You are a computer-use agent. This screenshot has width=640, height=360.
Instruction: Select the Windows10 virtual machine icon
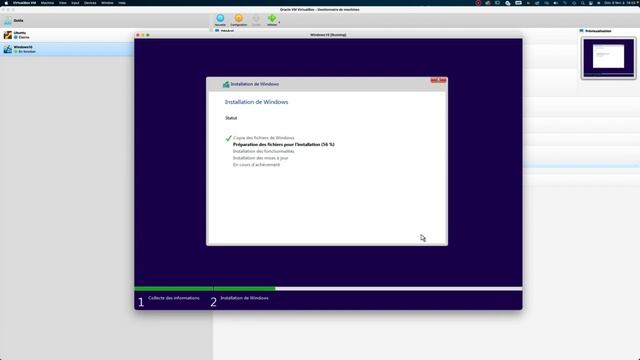point(8,49)
